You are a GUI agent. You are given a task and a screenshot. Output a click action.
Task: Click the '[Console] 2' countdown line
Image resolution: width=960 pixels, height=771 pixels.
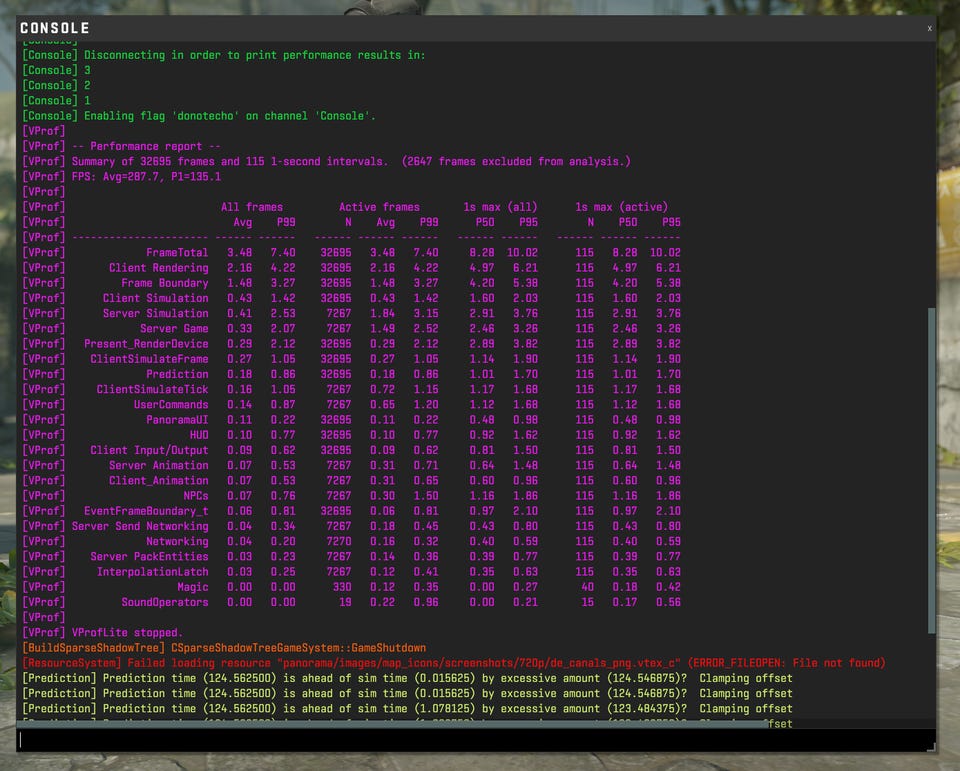(x=56, y=86)
